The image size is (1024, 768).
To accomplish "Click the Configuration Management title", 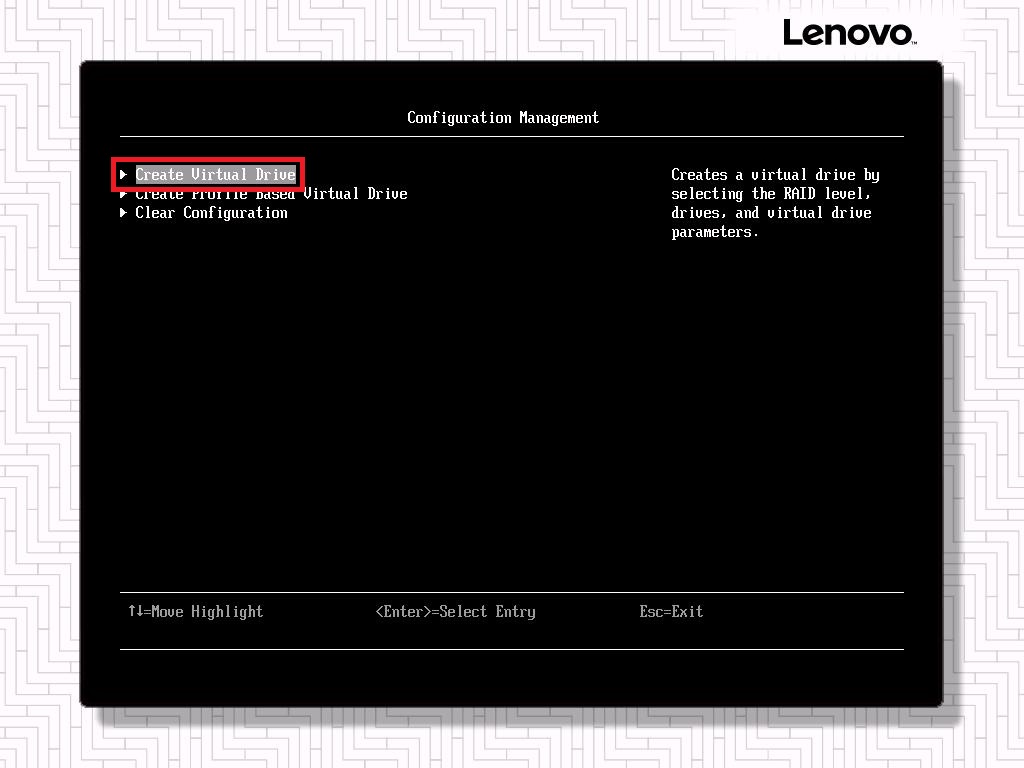I will pyautogui.click(x=503, y=118).
